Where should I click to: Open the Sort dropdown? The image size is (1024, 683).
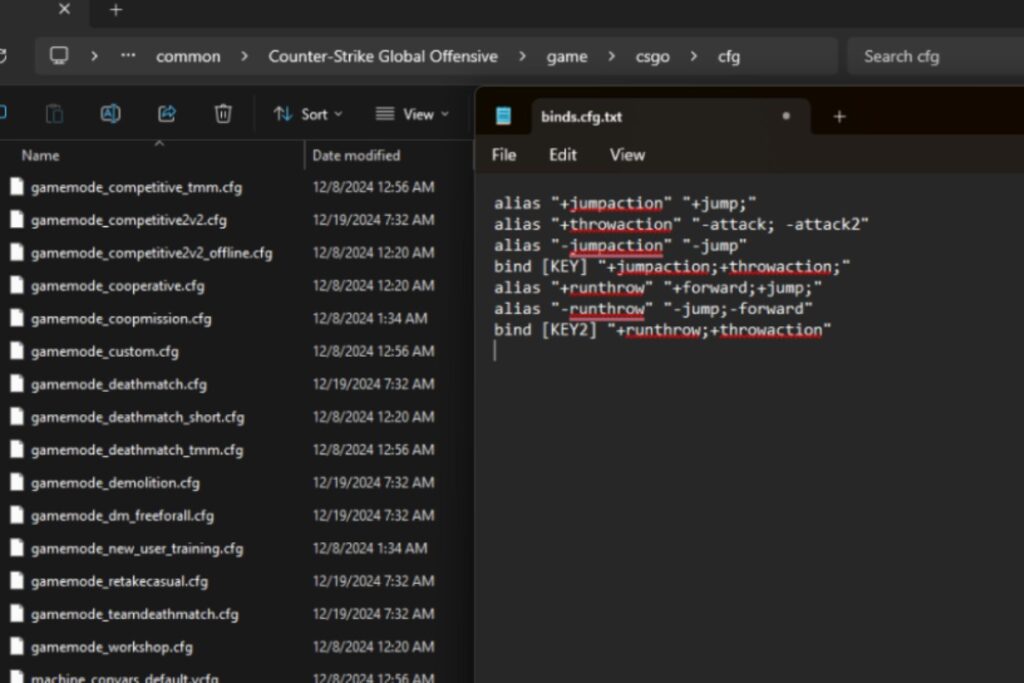[308, 114]
